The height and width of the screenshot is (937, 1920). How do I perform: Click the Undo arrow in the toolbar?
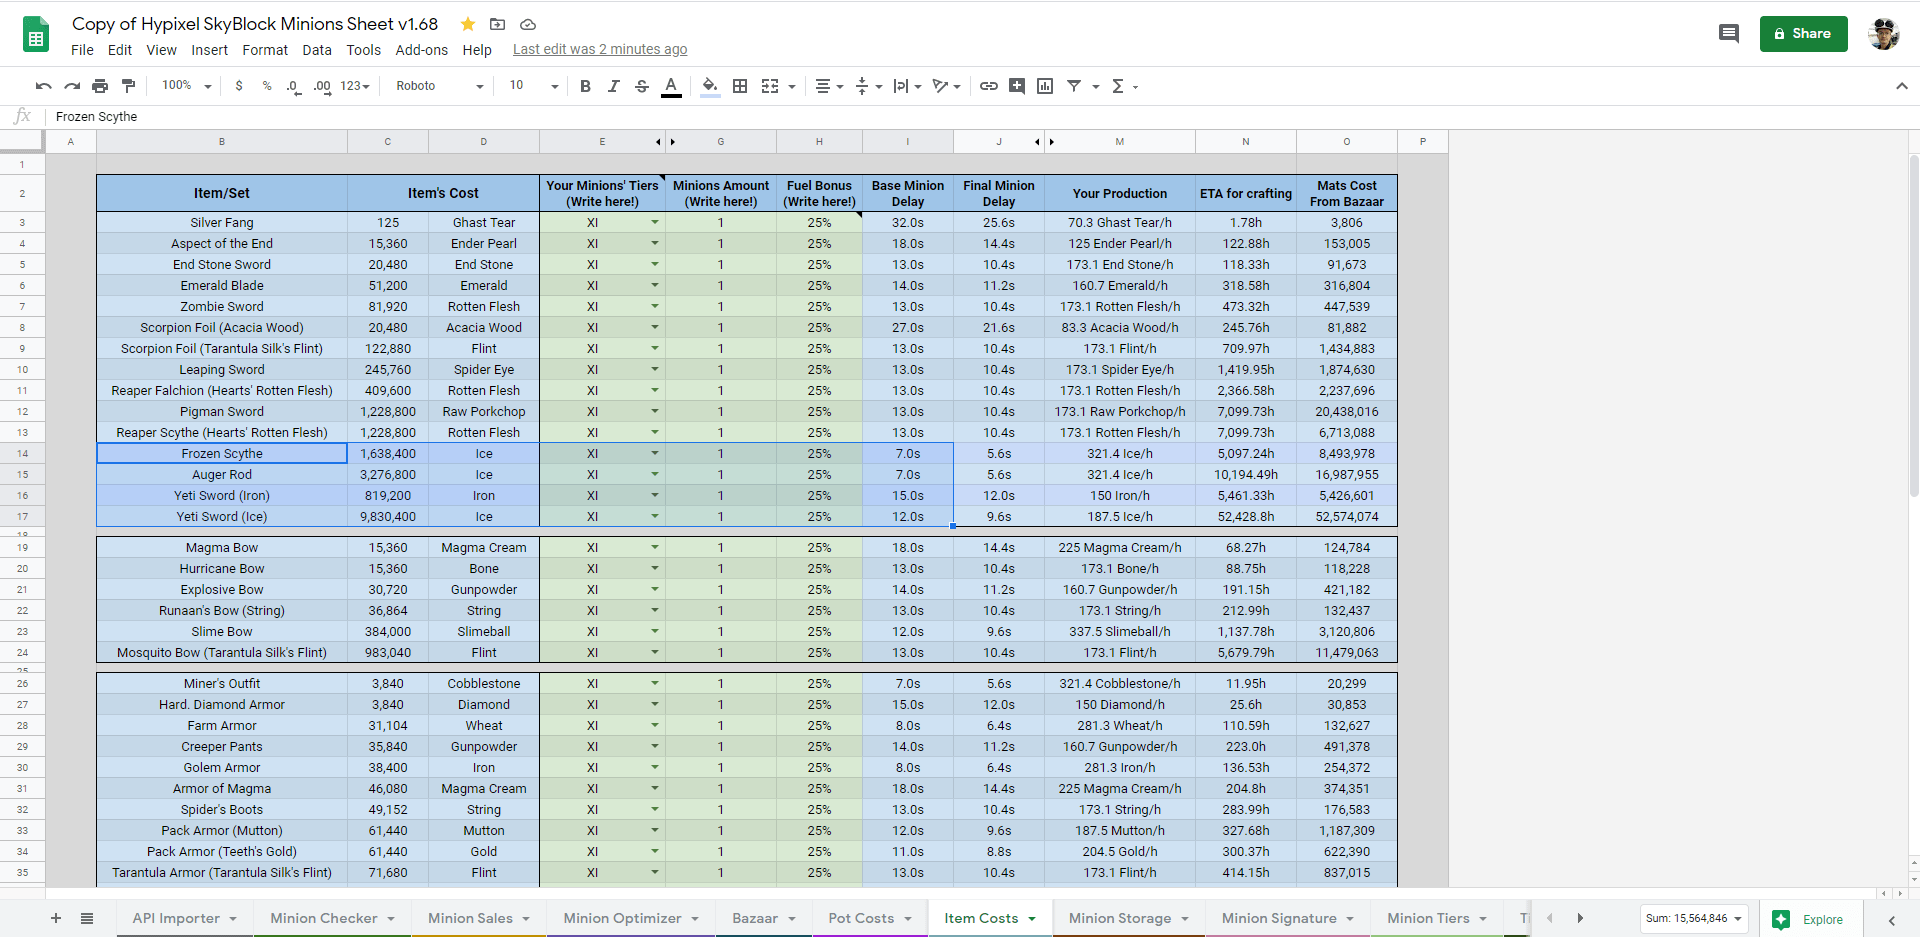click(x=43, y=86)
